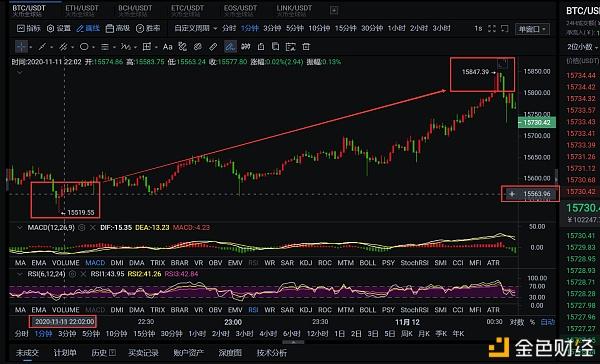
Task: Select the parallel channel tool
Action: 63,47
